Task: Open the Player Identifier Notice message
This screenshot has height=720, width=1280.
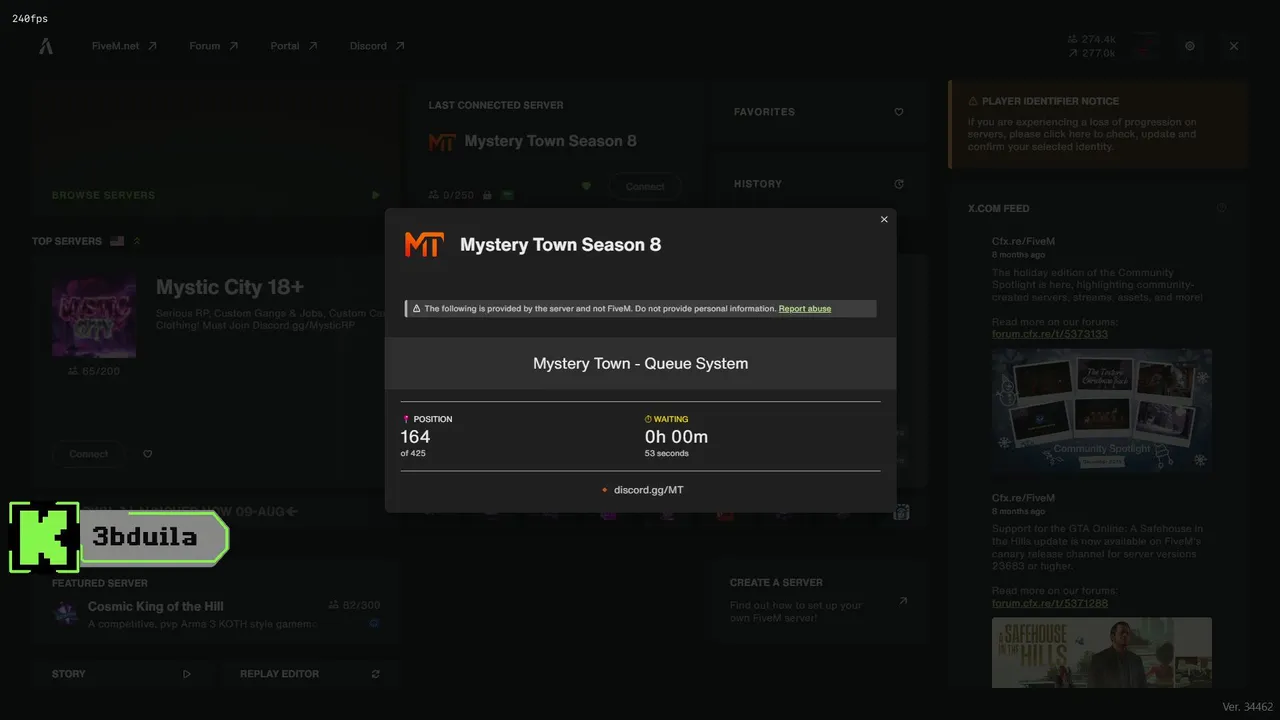Action: point(1098,124)
